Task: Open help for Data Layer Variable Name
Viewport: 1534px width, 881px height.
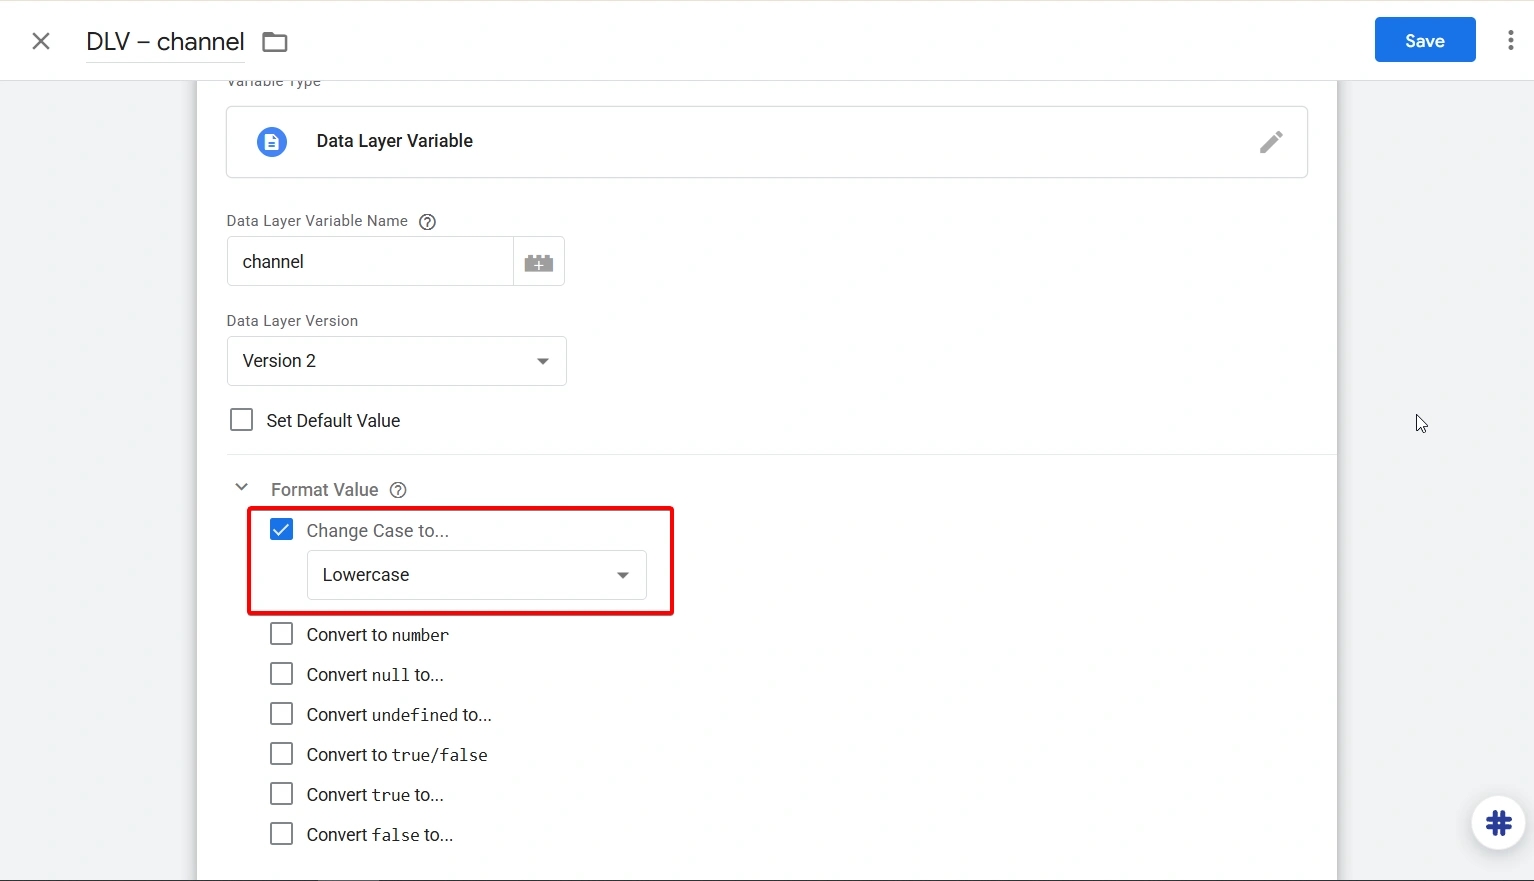Action: click(427, 222)
